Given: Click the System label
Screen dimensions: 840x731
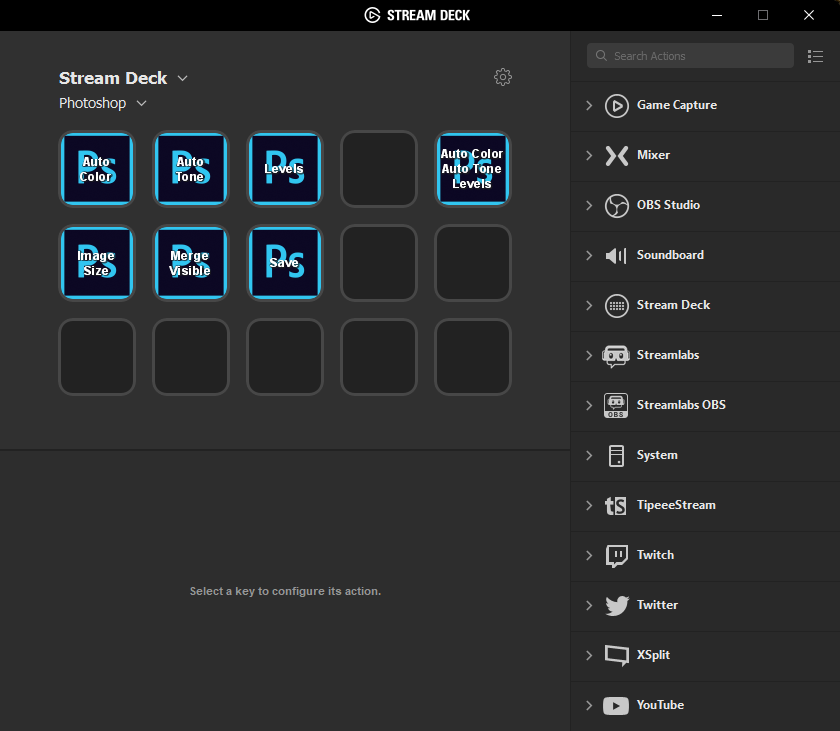Looking at the screenshot, I should pos(657,455).
